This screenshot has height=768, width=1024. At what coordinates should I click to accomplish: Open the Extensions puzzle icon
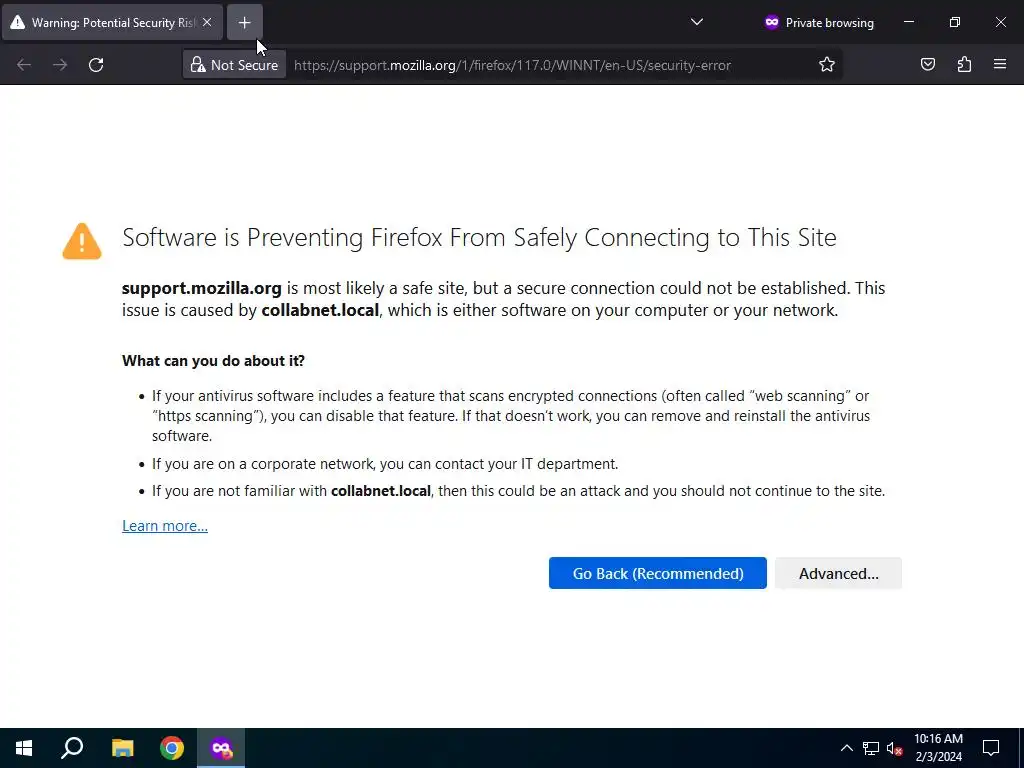(964, 65)
